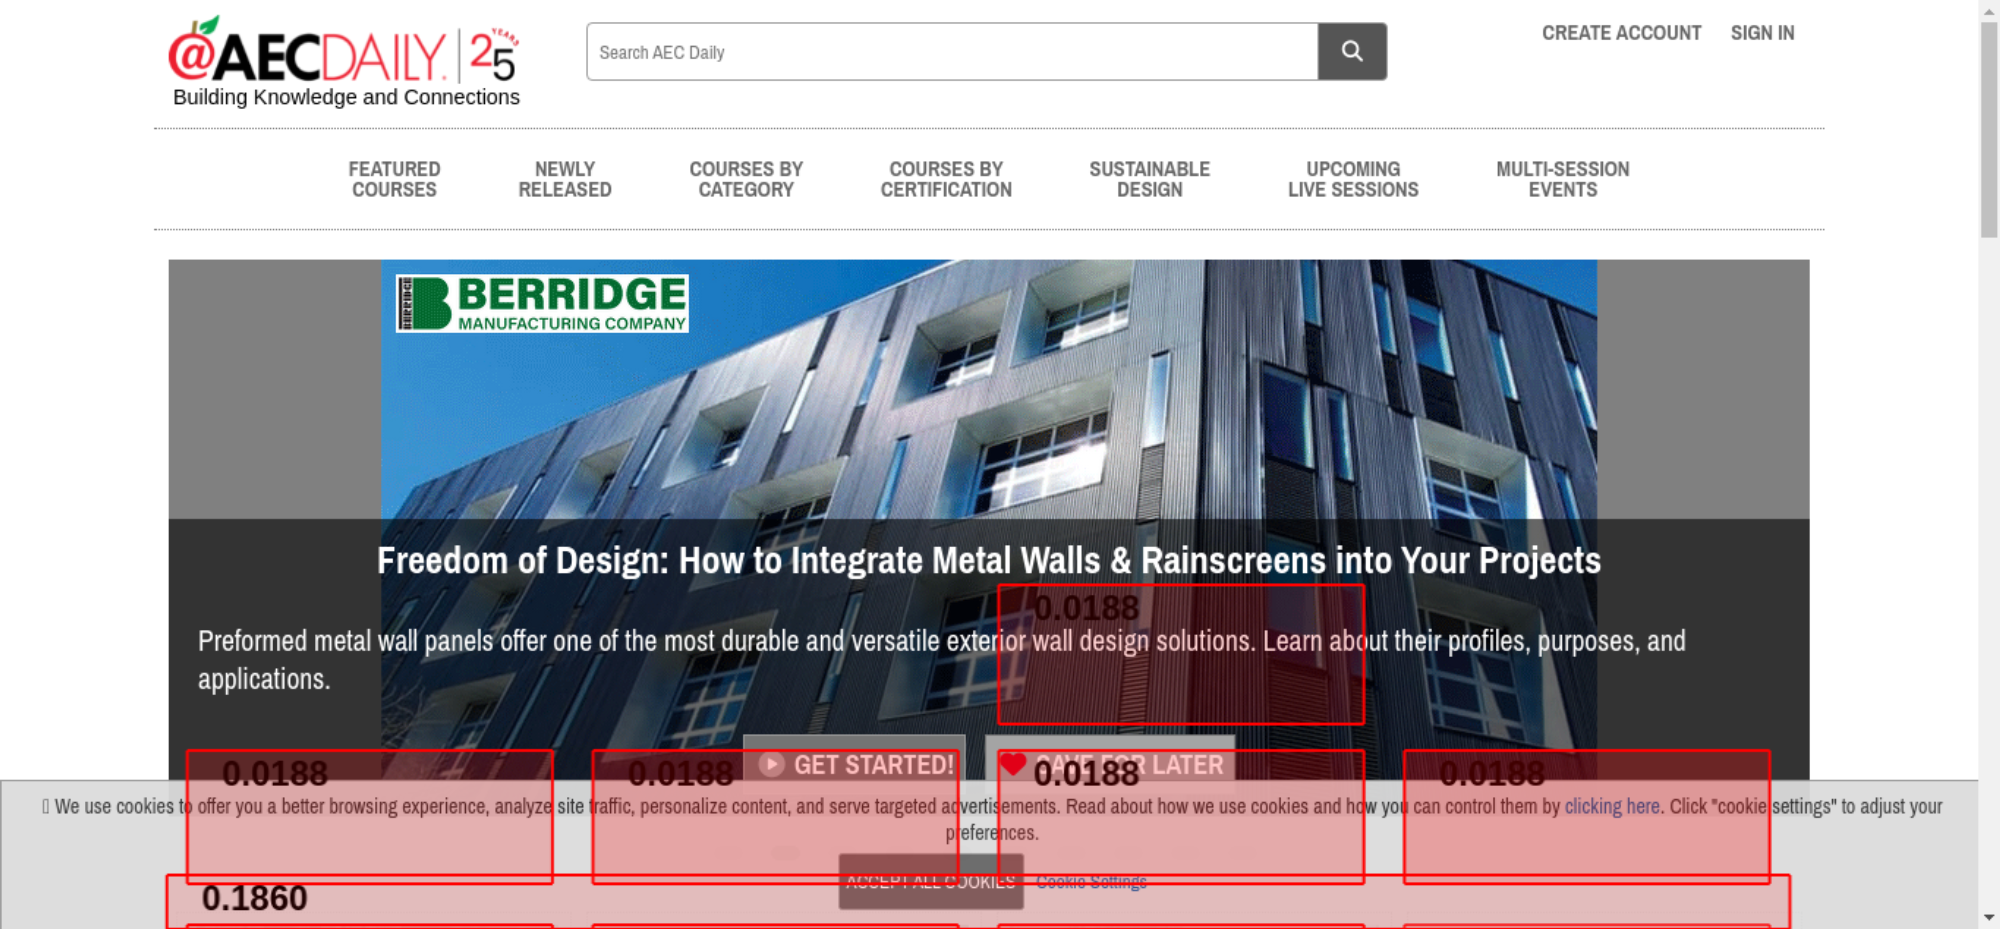Screen dimensions: 2000x929
Task: Click the Sign In link
Action: 1762,33
